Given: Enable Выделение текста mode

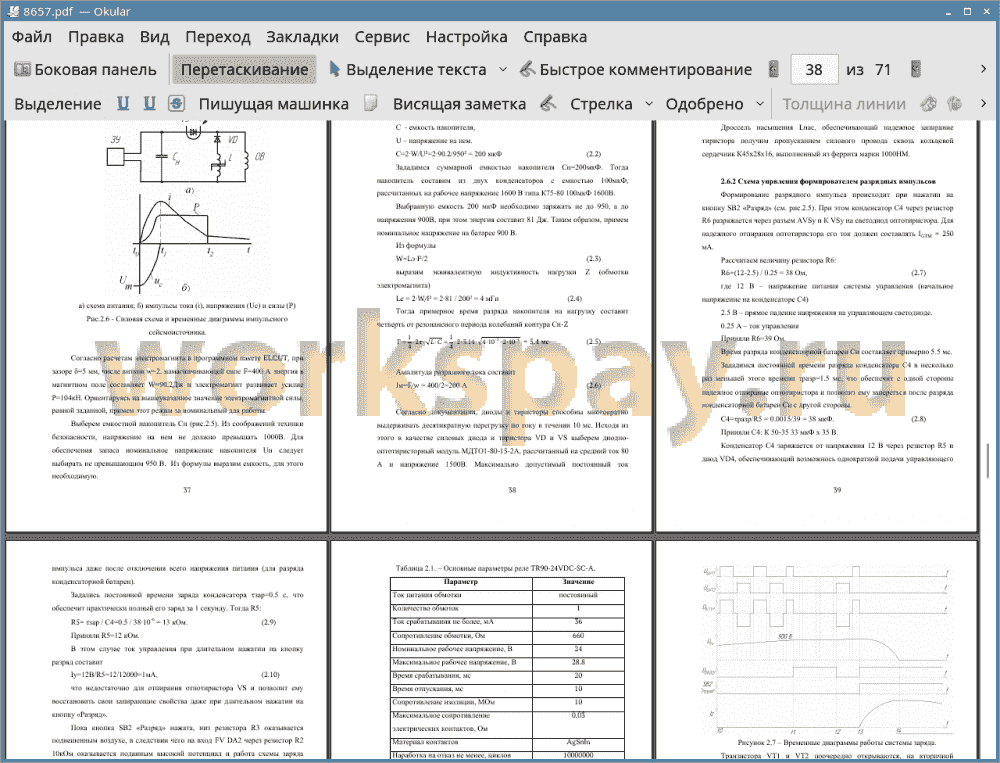Looking at the screenshot, I should tap(408, 70).
